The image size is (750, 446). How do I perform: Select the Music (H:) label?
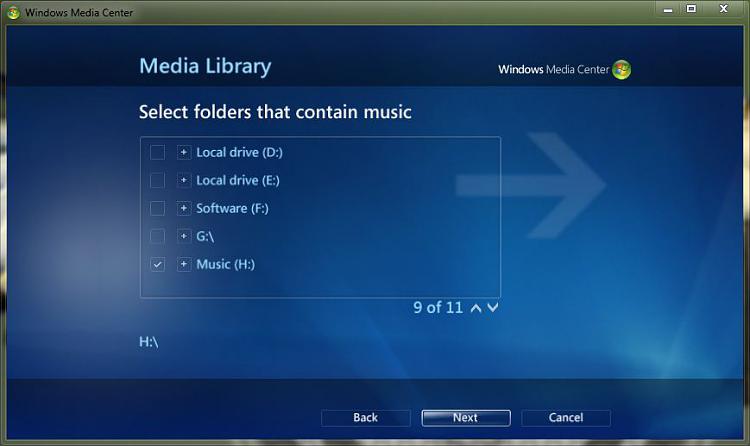click(226, 265)
